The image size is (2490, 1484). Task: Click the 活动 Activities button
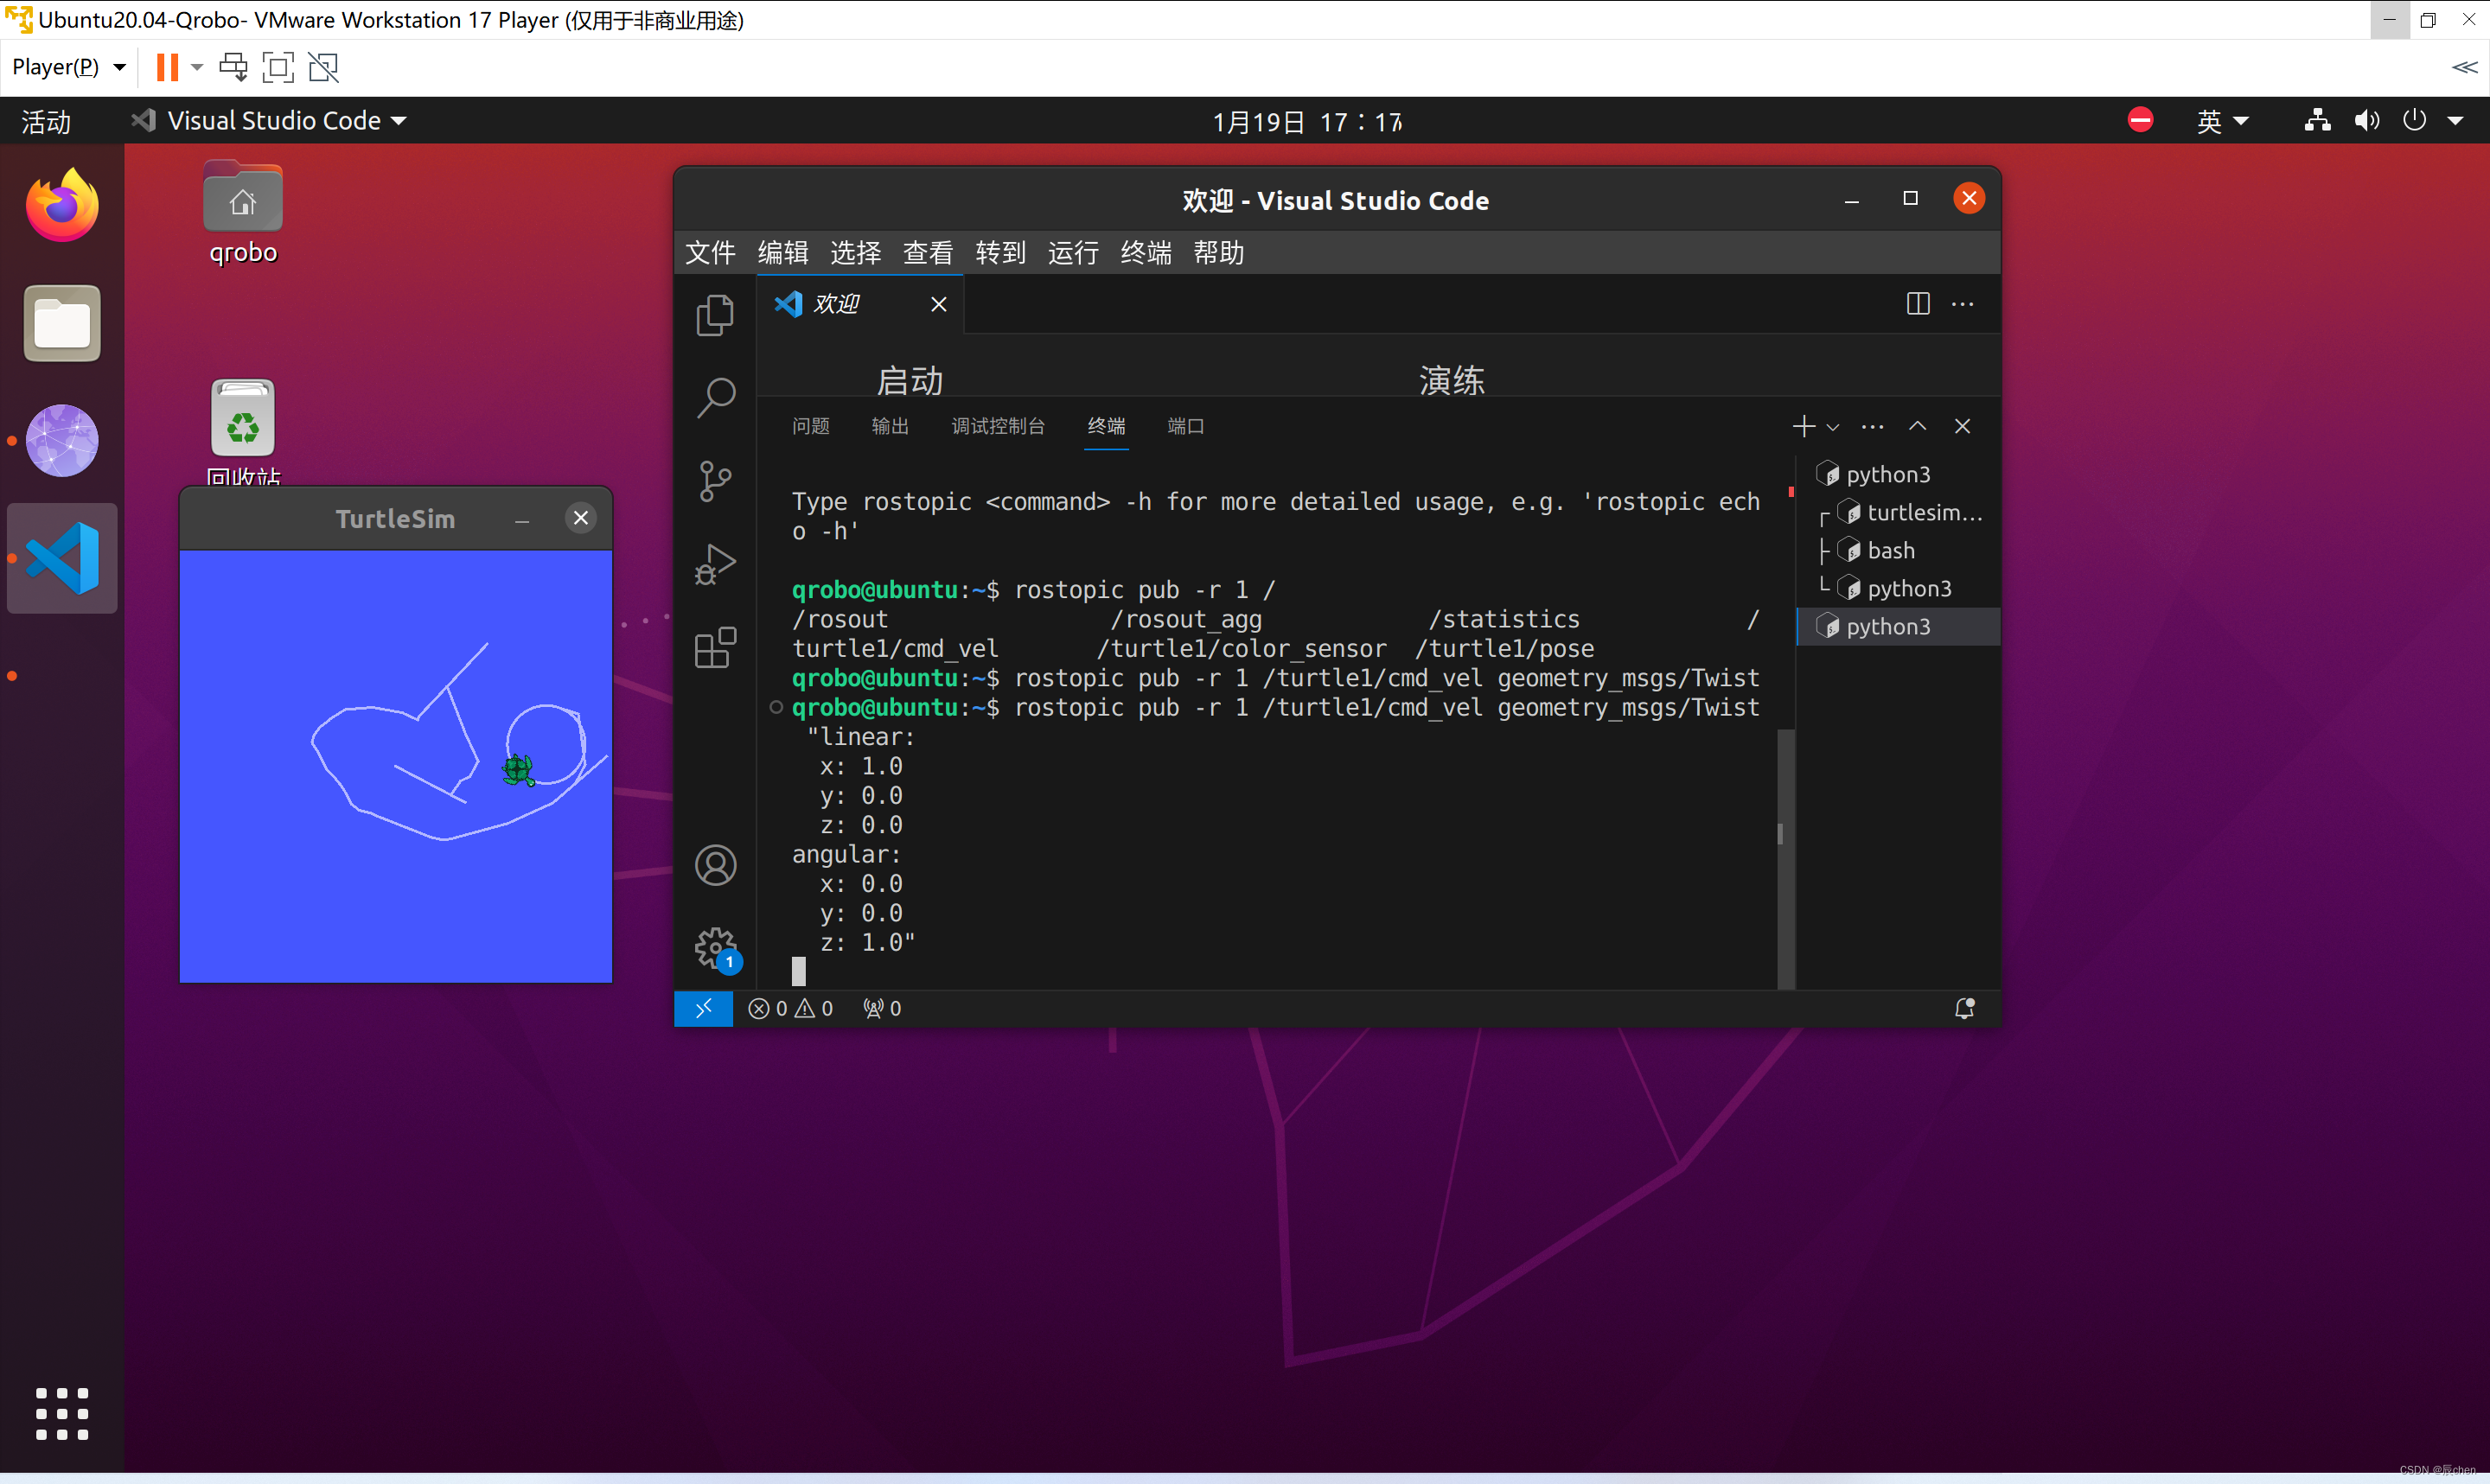click(x=47, y=121)
